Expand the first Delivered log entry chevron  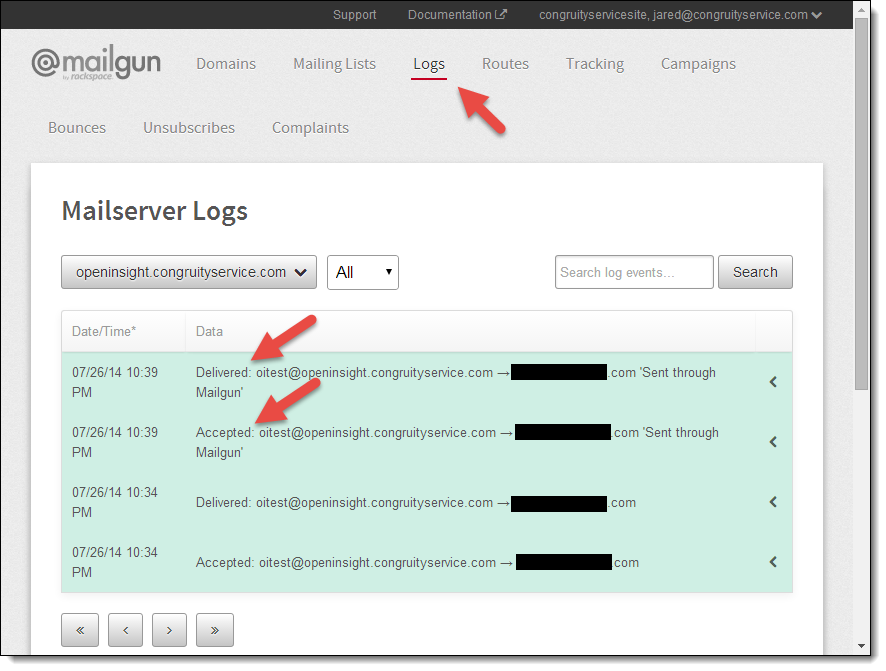772,382
